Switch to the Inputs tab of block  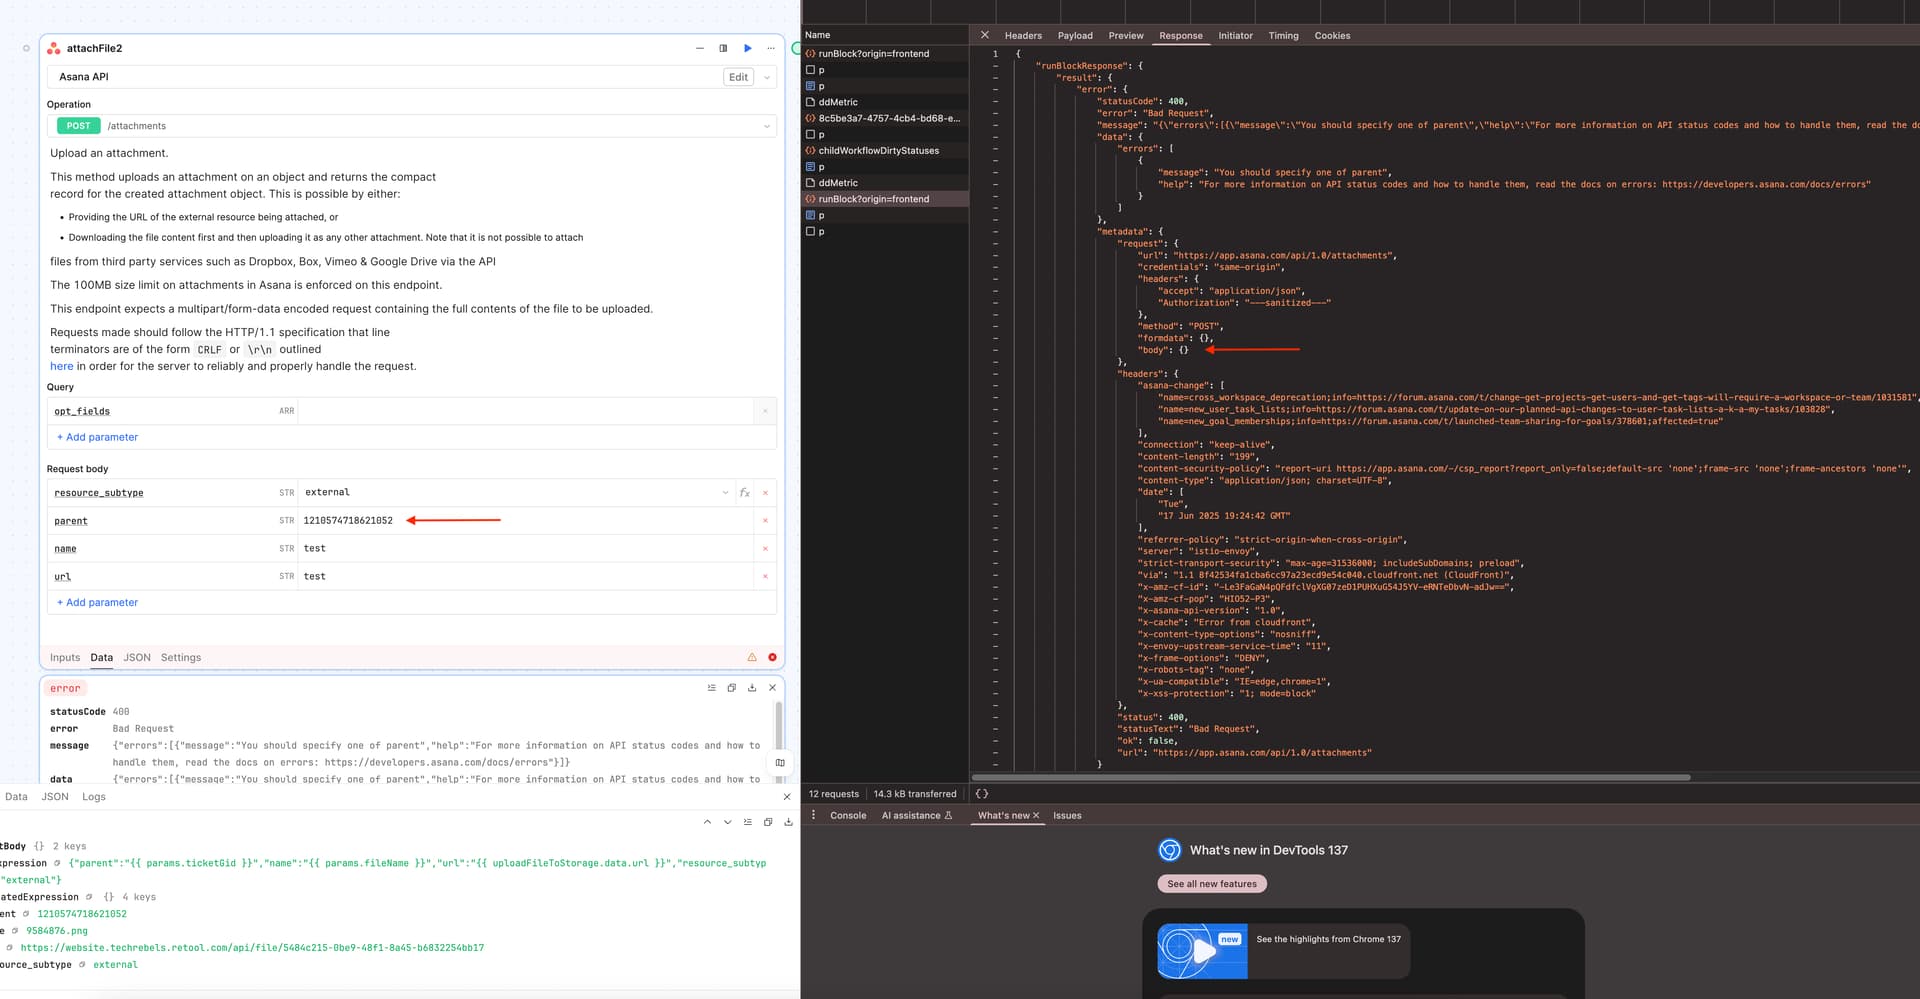(x=65, y=657)
